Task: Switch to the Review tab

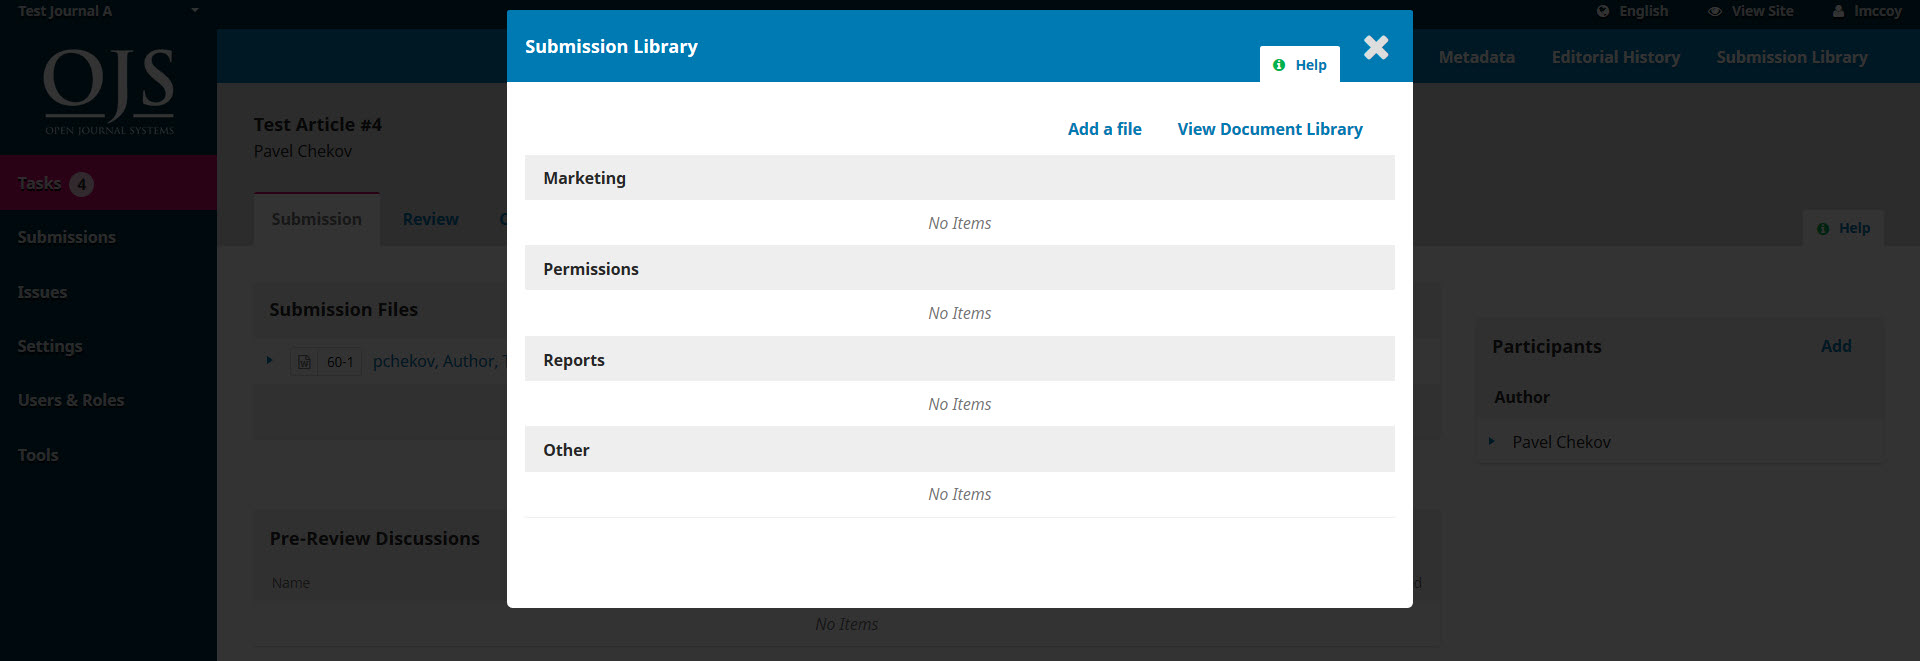Action: (x=431, y=219)
